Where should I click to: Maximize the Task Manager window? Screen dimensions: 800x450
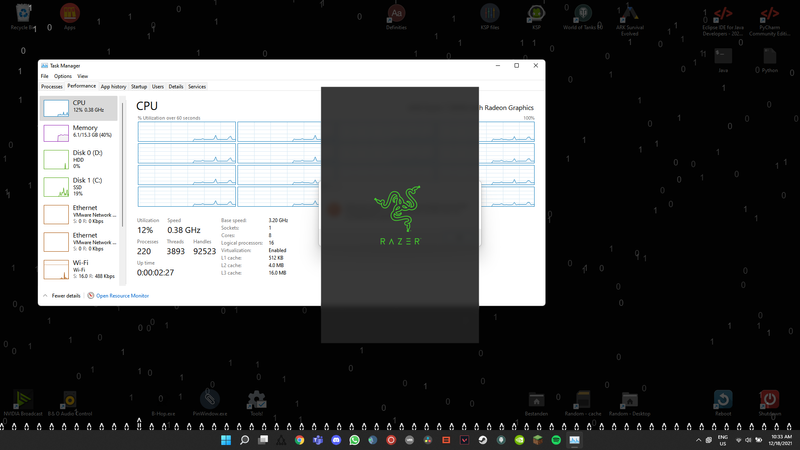(516, 65)
